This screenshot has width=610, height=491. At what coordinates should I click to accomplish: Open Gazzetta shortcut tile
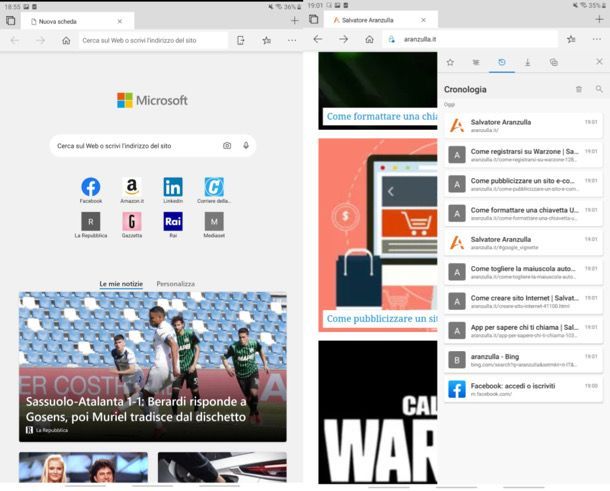(132, 225)
